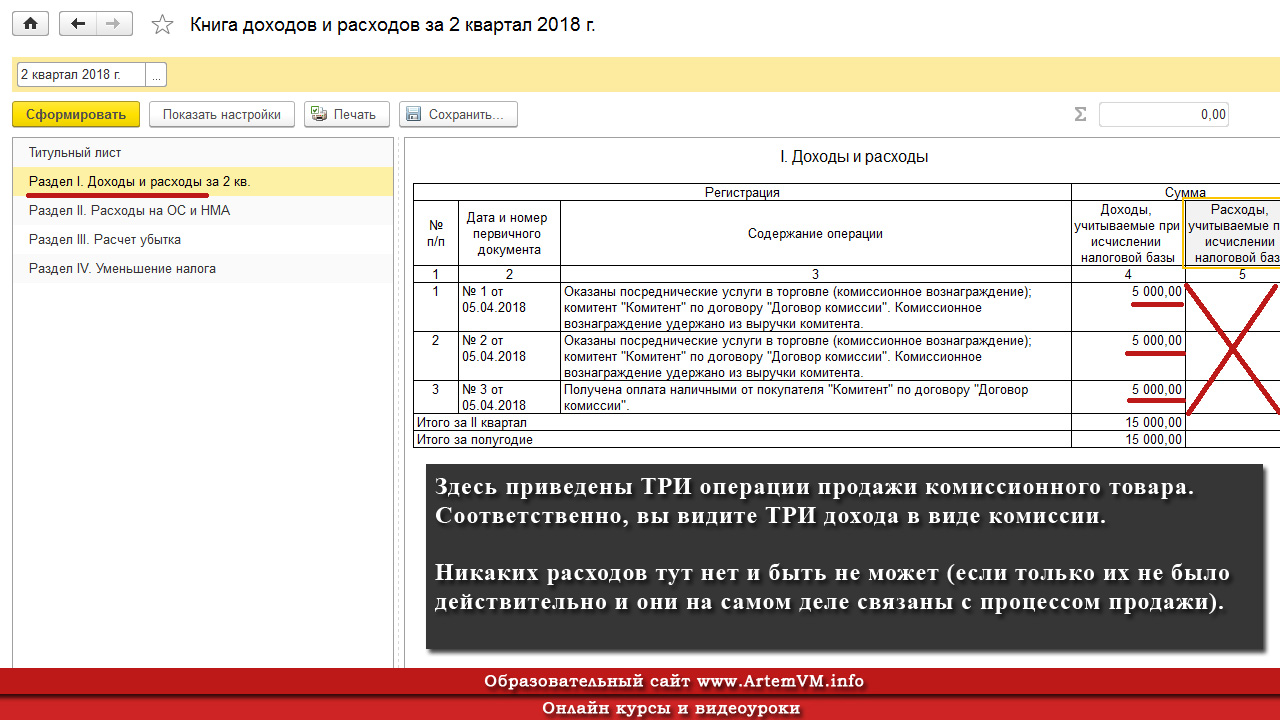This screenshot has height=720, width=1280.
Task: Click 'Расходы, учитываемые' highlighted header cell
Action: tap(1232, 234)
